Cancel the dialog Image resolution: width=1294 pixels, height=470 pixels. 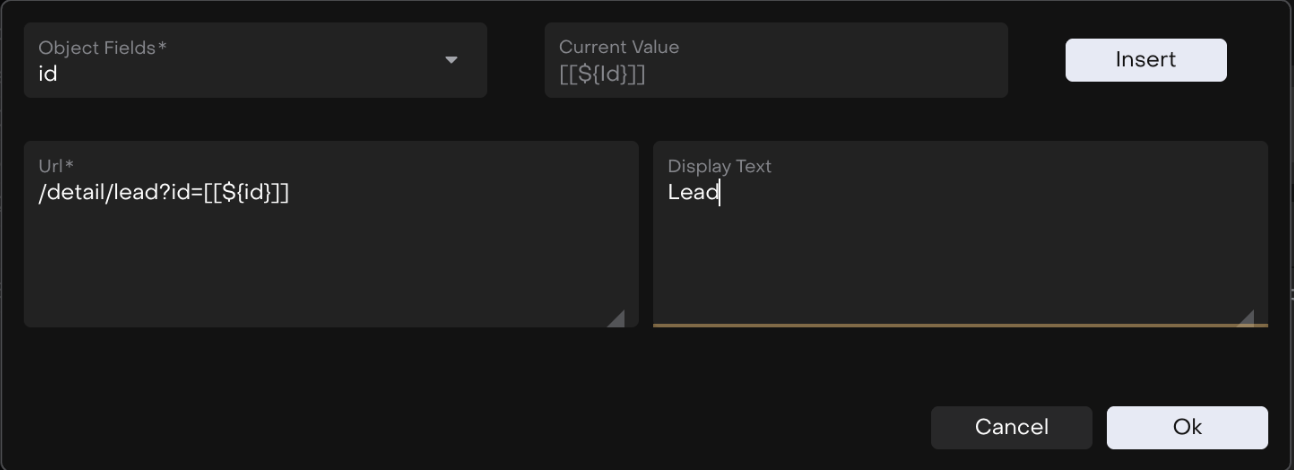(x=1011, y=427)
